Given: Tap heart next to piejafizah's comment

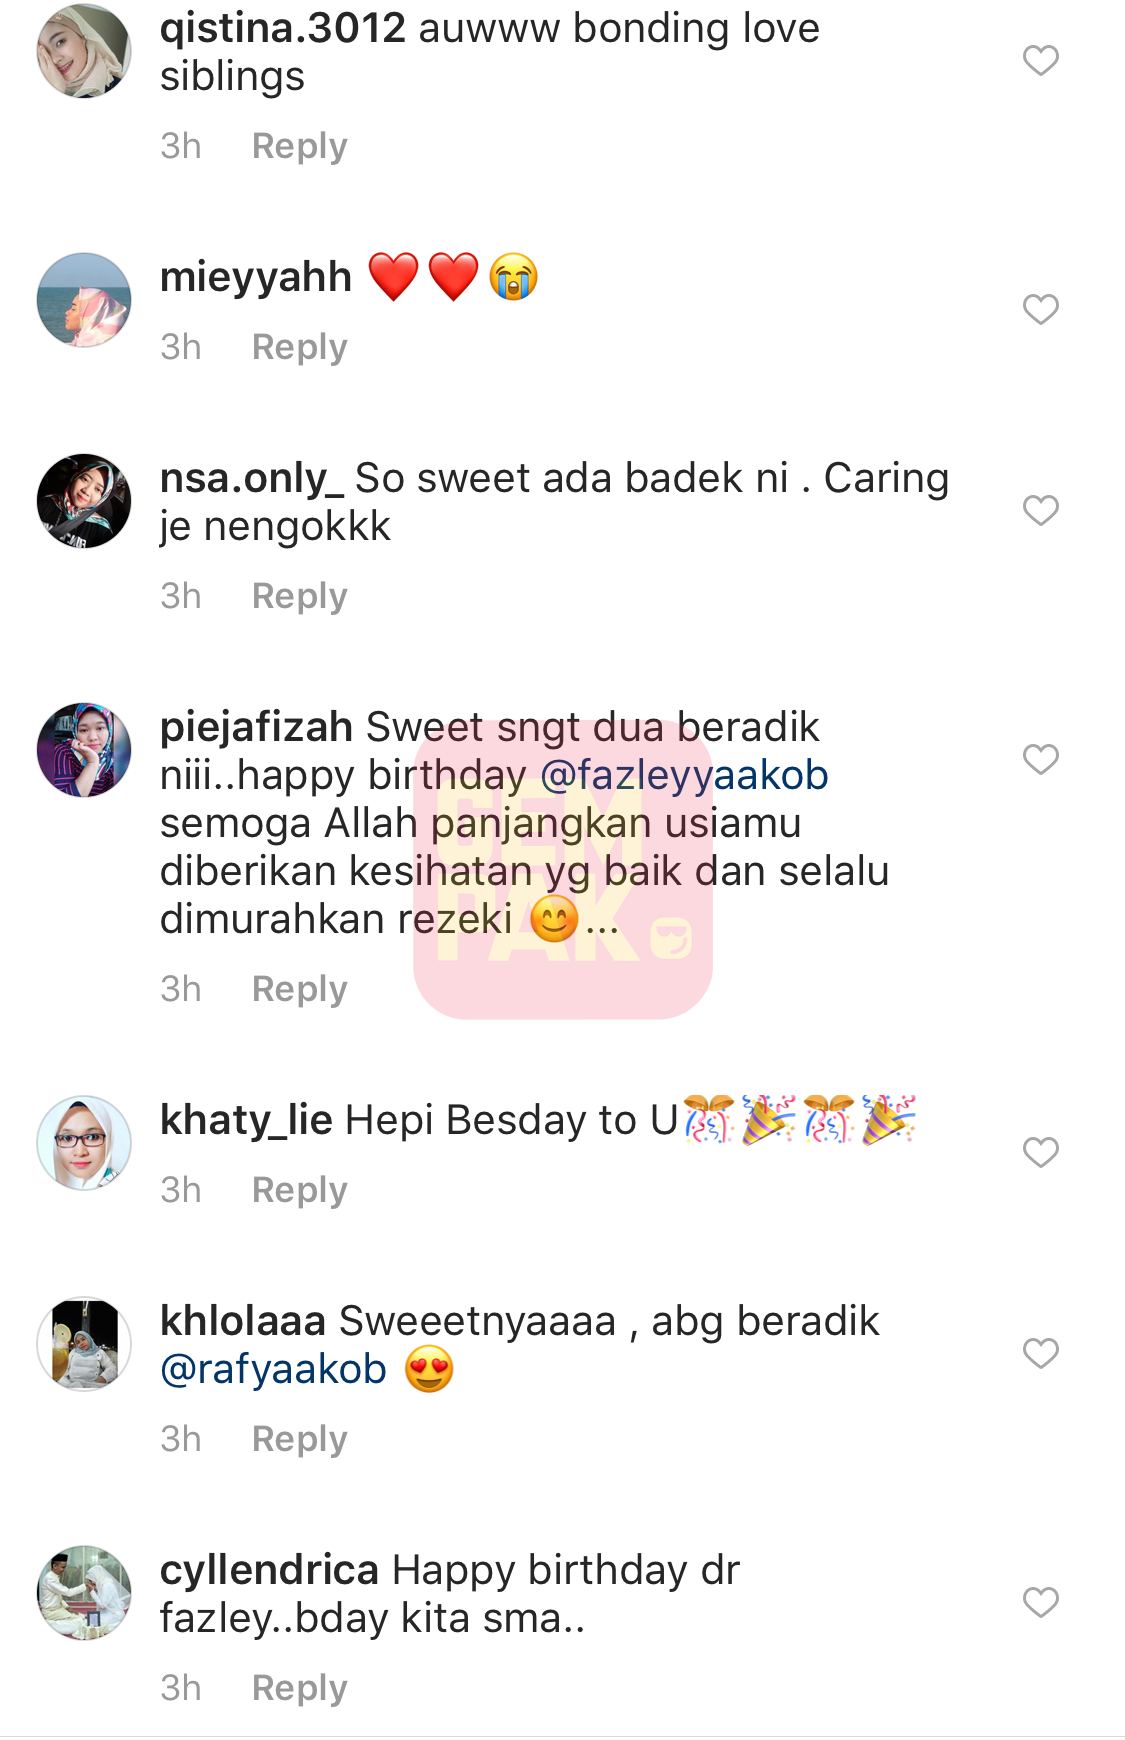Looking at the screenshot, I should [x=1040, y=759].
